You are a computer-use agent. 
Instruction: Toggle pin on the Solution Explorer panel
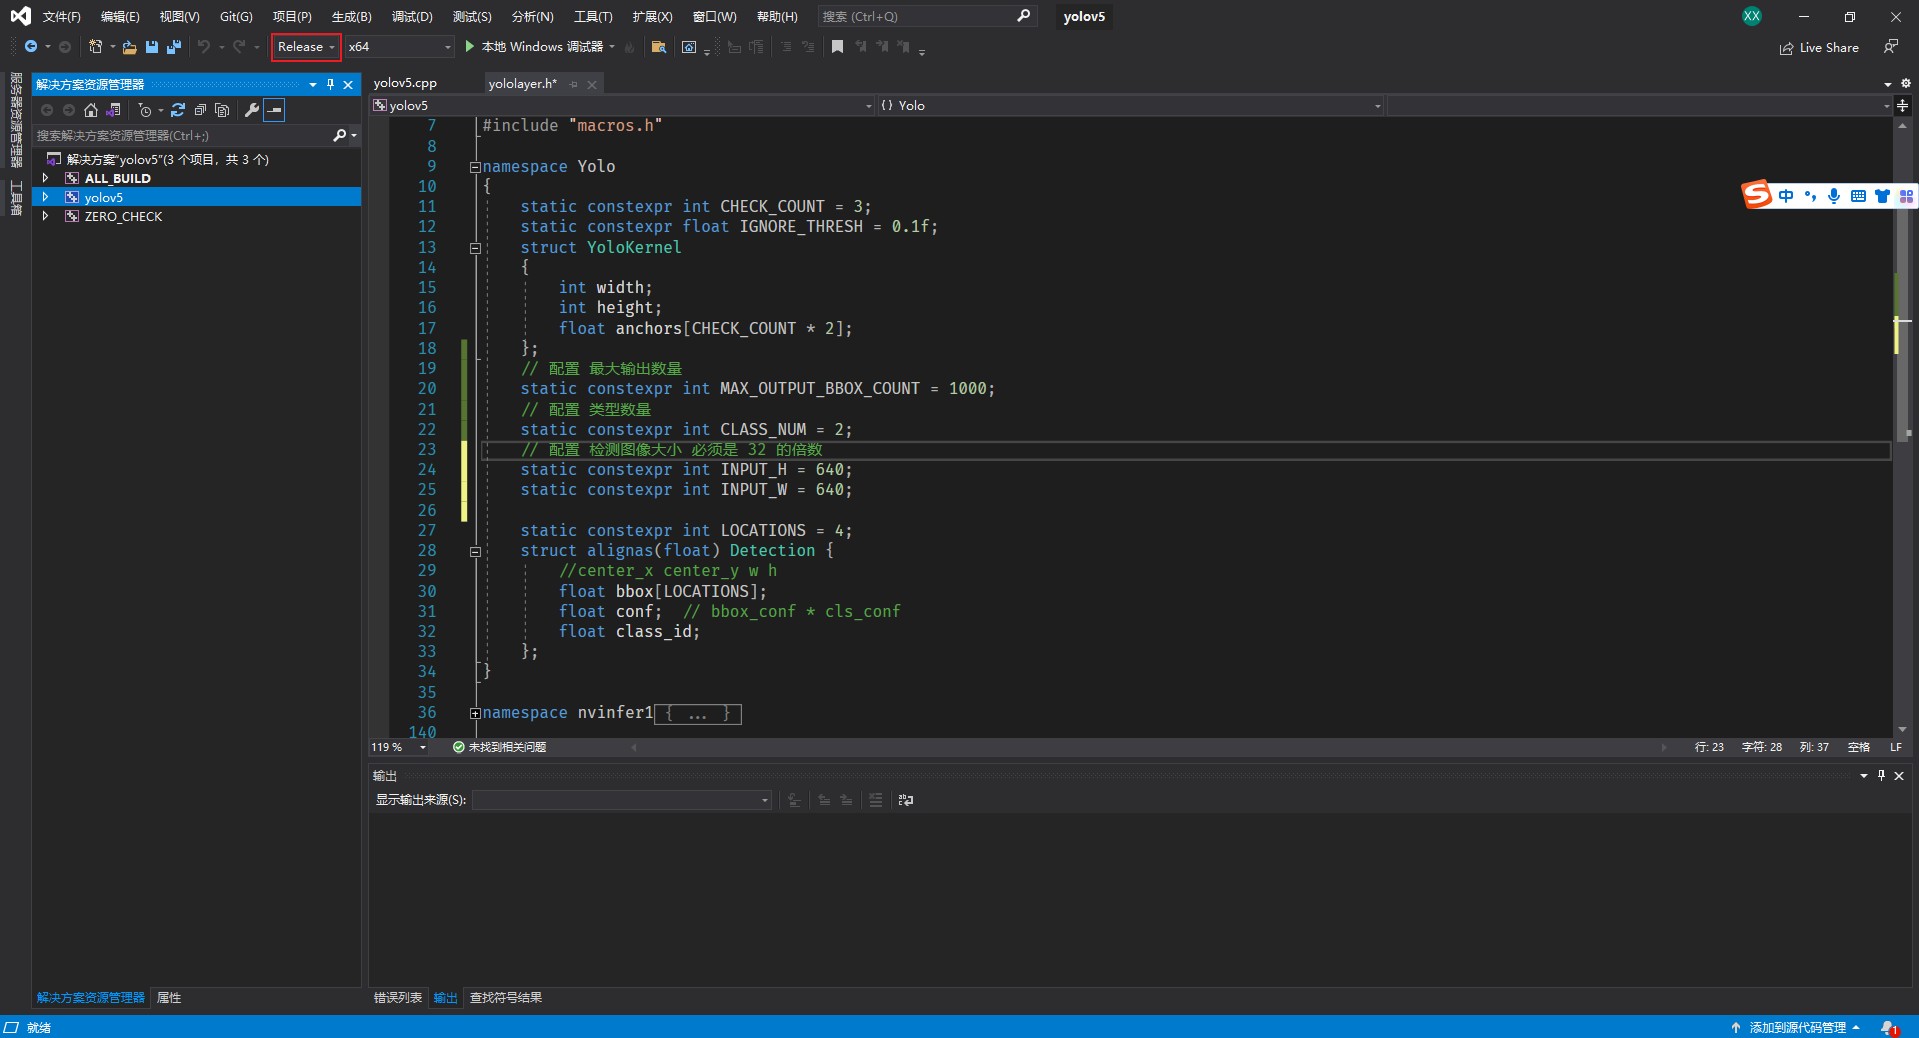coord(331,85)
